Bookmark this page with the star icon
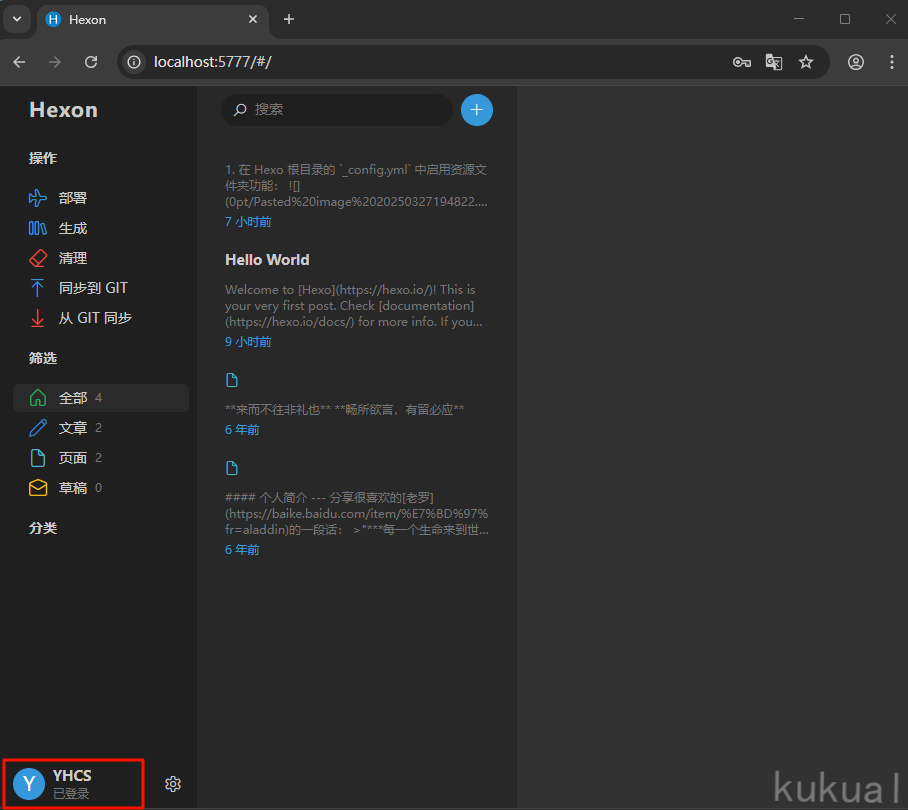Image resolution: width=908 pixels, height=810 pixels. [806, 62]
